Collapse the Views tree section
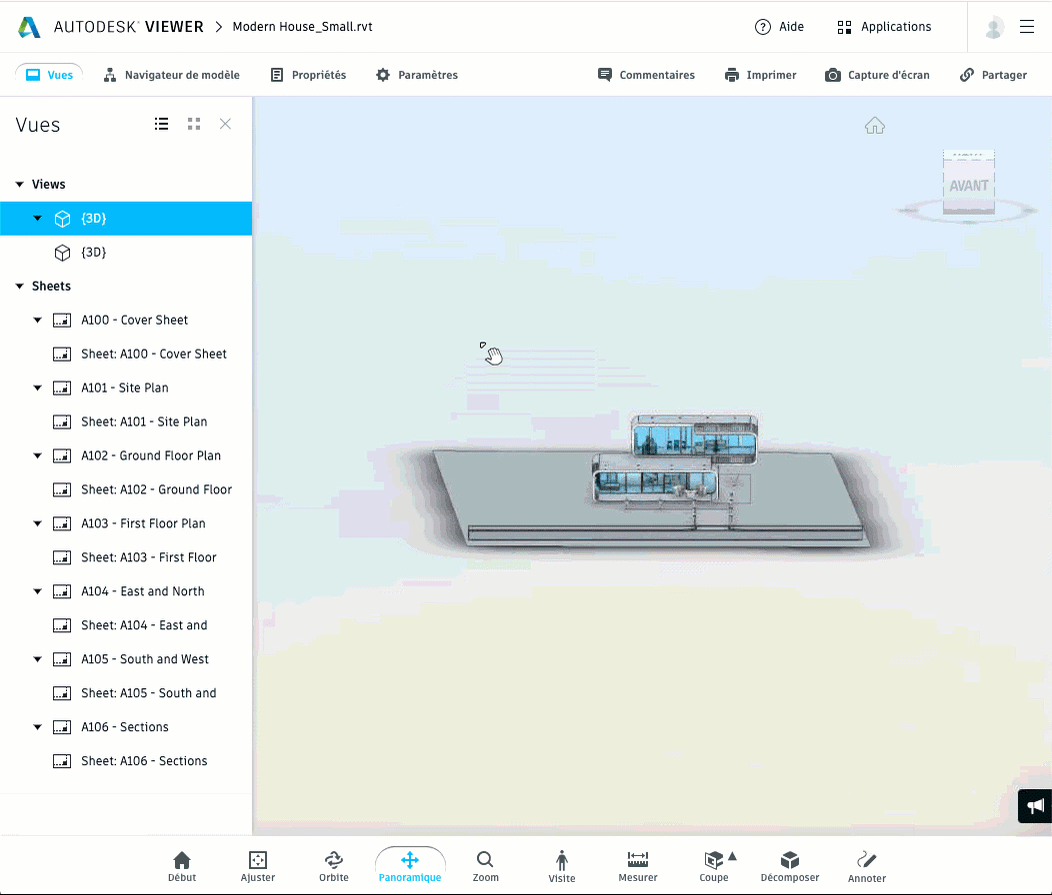This screenshot has height=895, width=1052. pyautogui.click(x=19, y=185)
